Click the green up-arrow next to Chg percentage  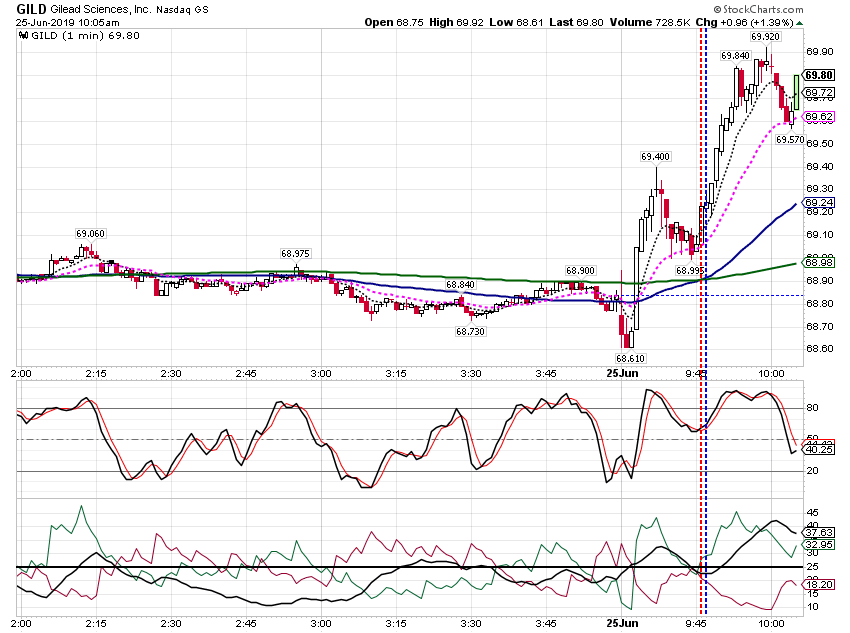(800, 23)
